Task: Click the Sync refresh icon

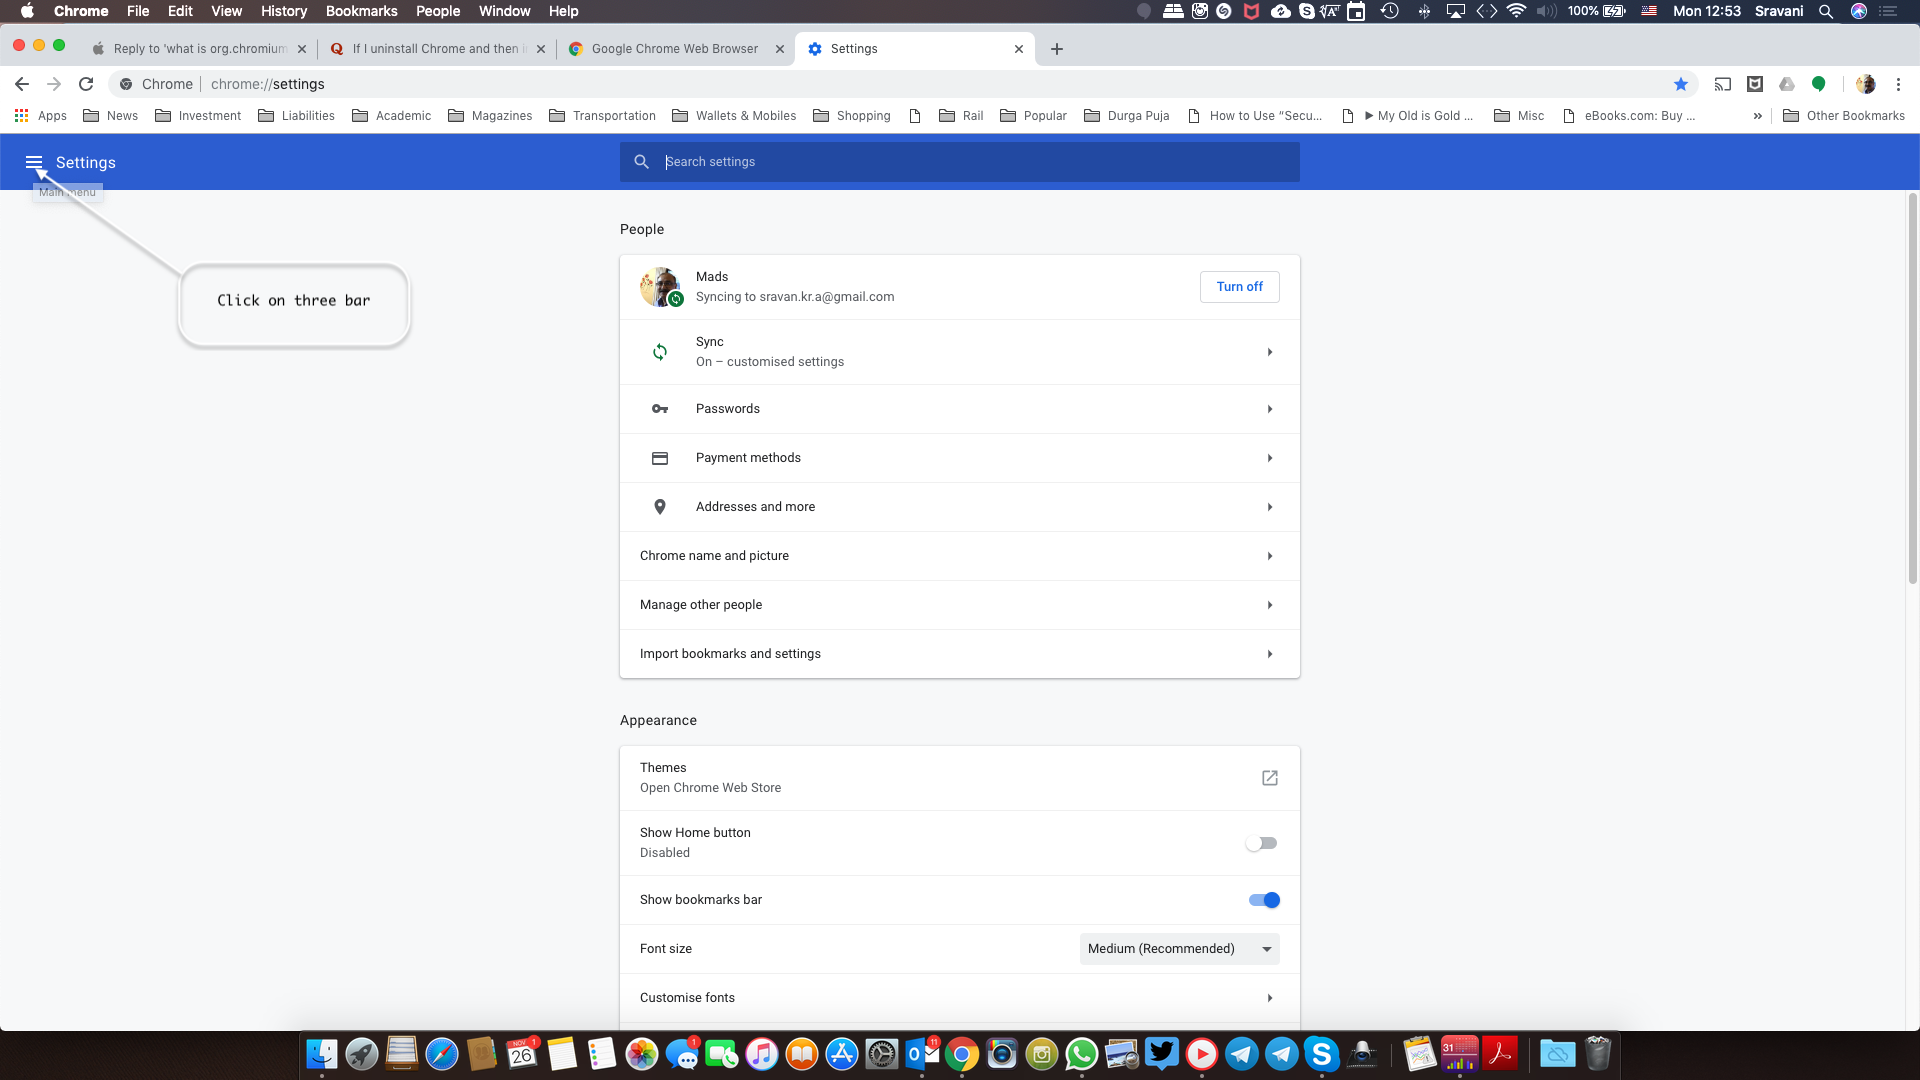Action: [660, 351]
